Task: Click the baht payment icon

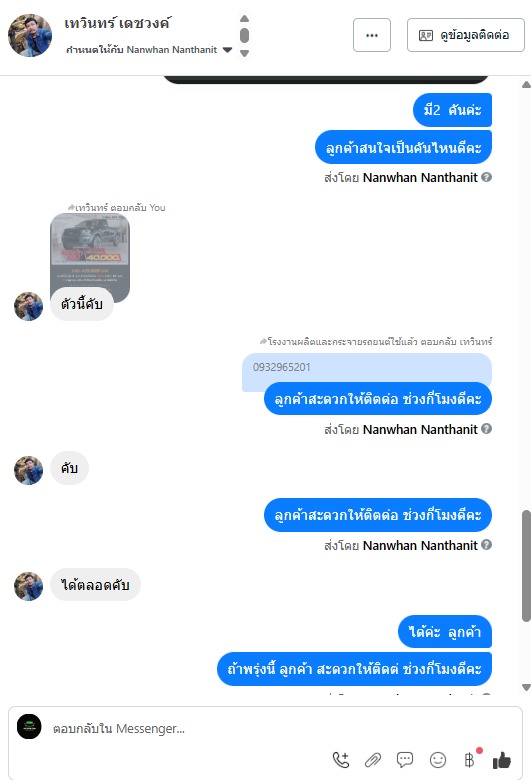Action: pyautogui.click(x=469, y=760)
